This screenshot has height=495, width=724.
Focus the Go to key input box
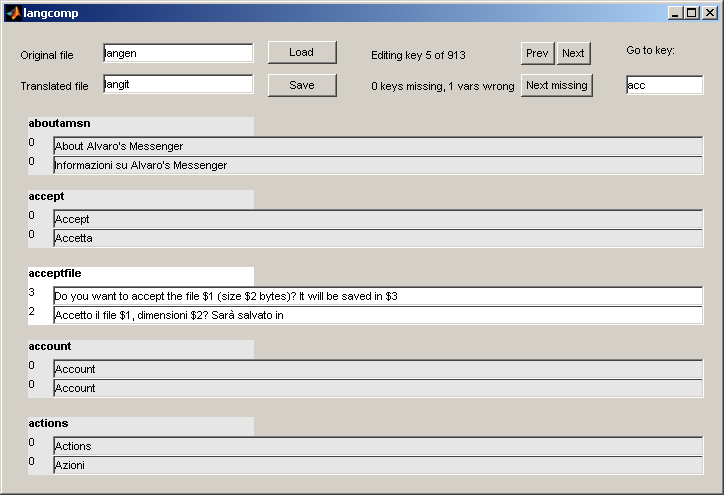(x=664, y=85)
